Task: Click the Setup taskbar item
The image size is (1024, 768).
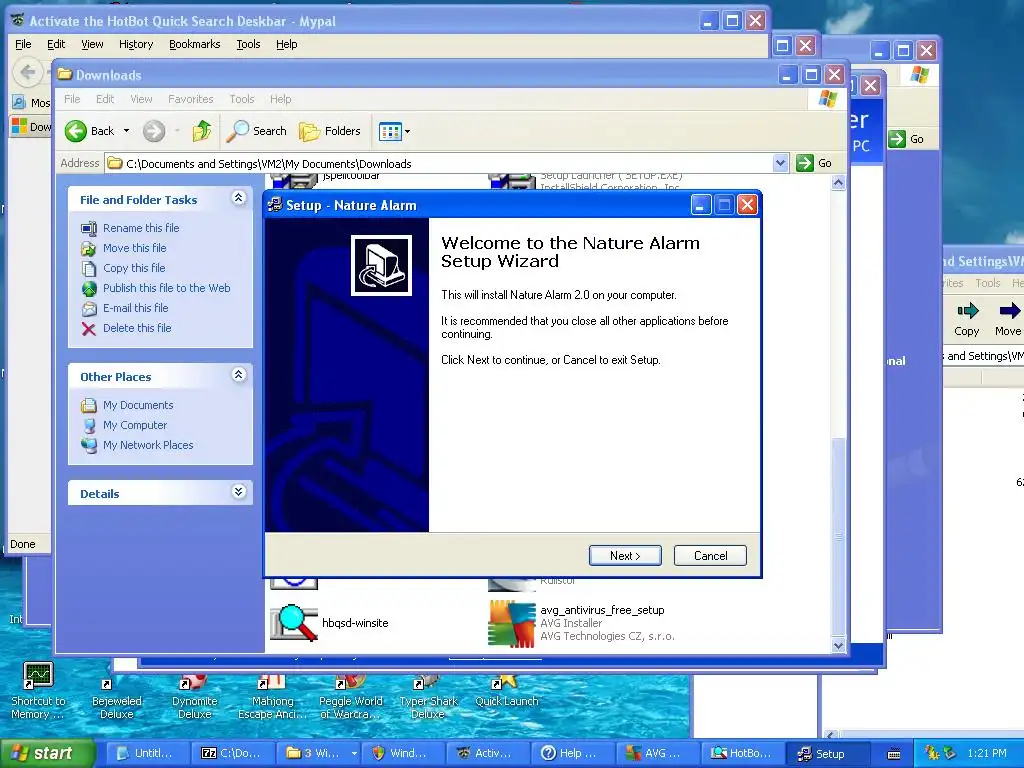Action: pyautogui.click(x=827, y=753)
